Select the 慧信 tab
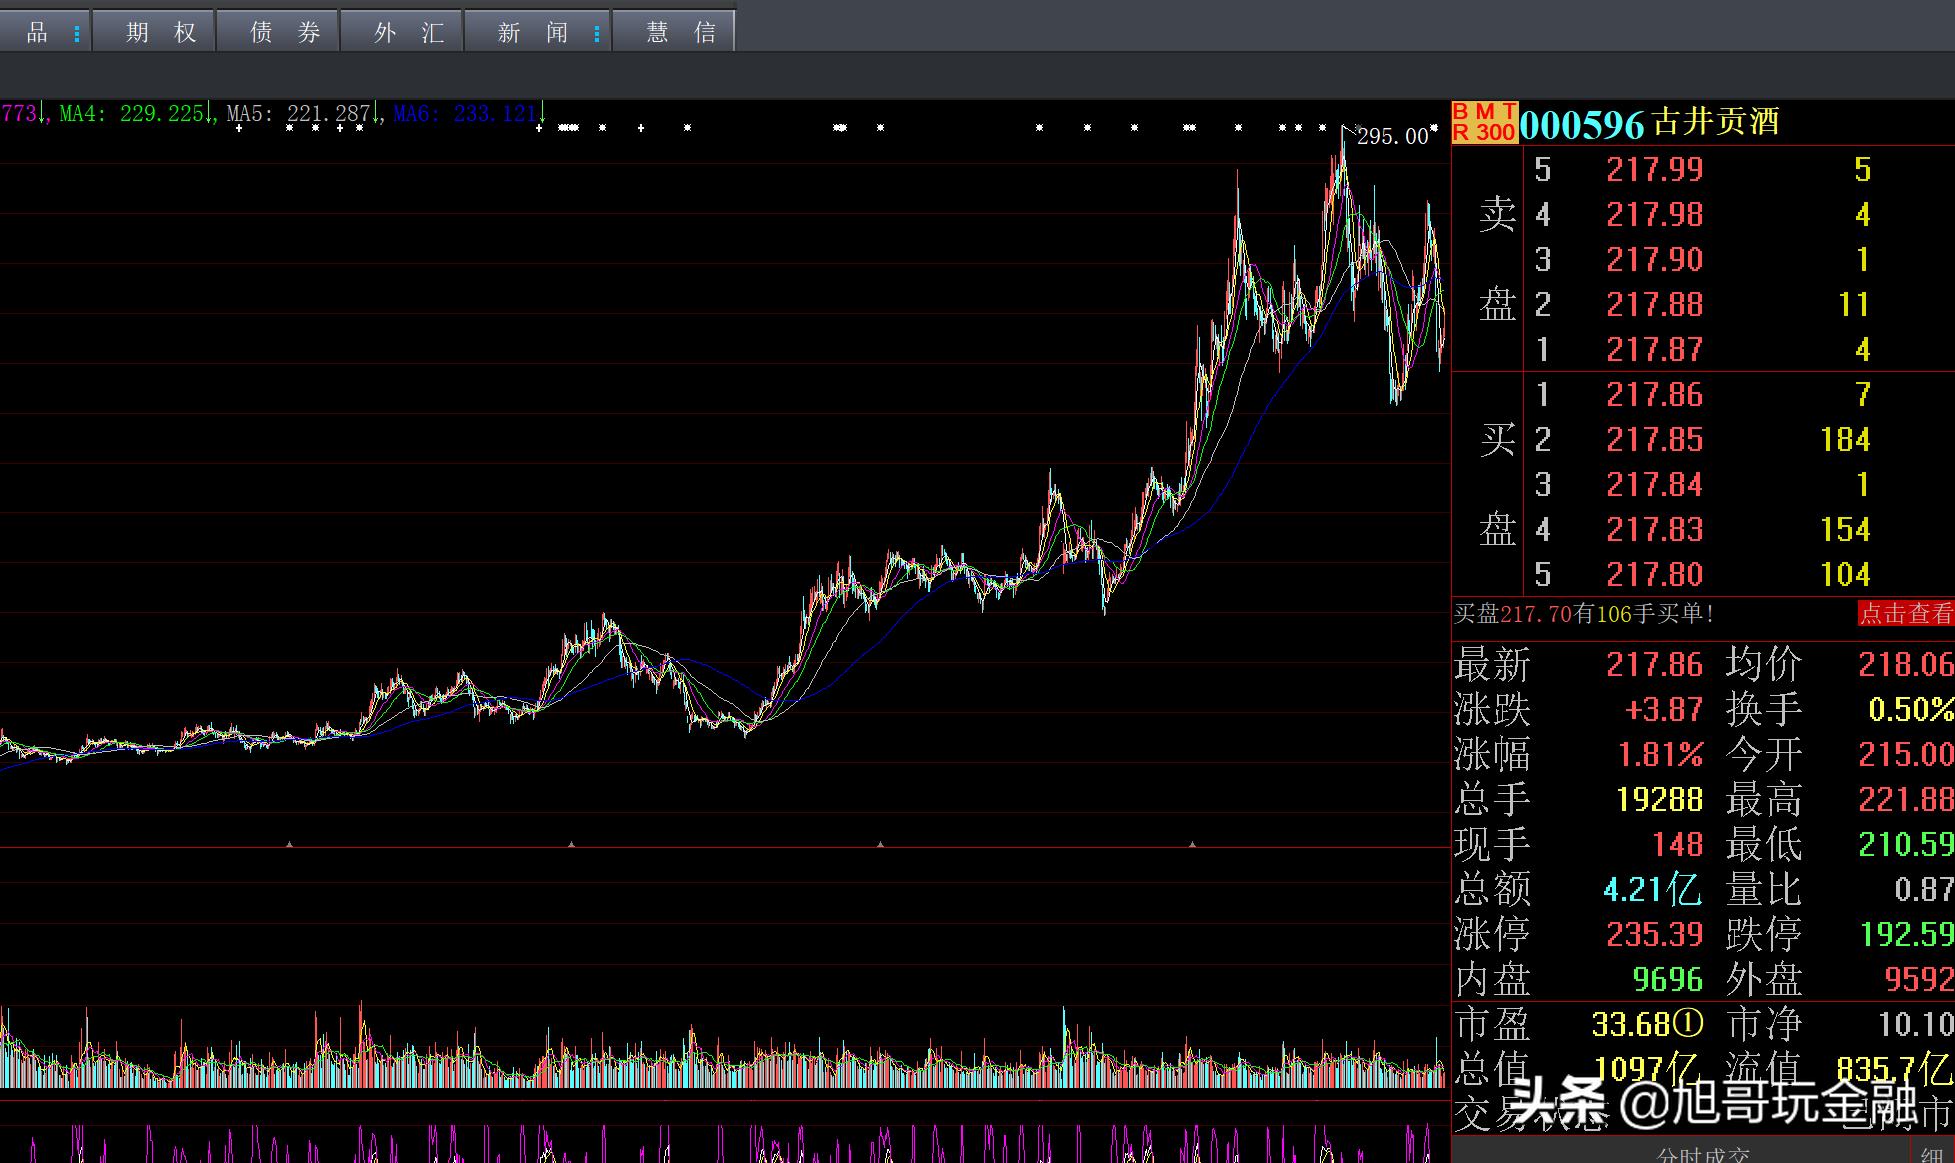This screenshot has height=1163, width=1955. click(680, 33)
